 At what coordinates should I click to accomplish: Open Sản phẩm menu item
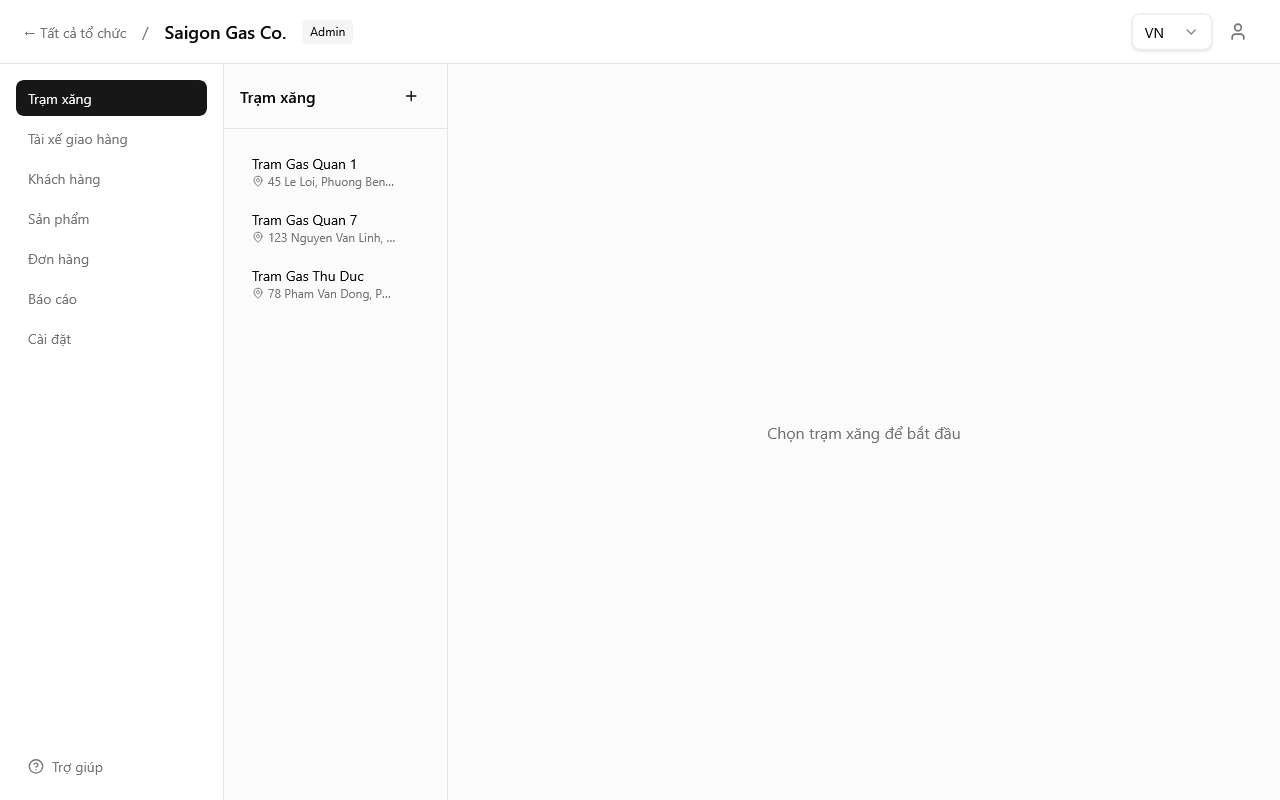click(59, 219)
